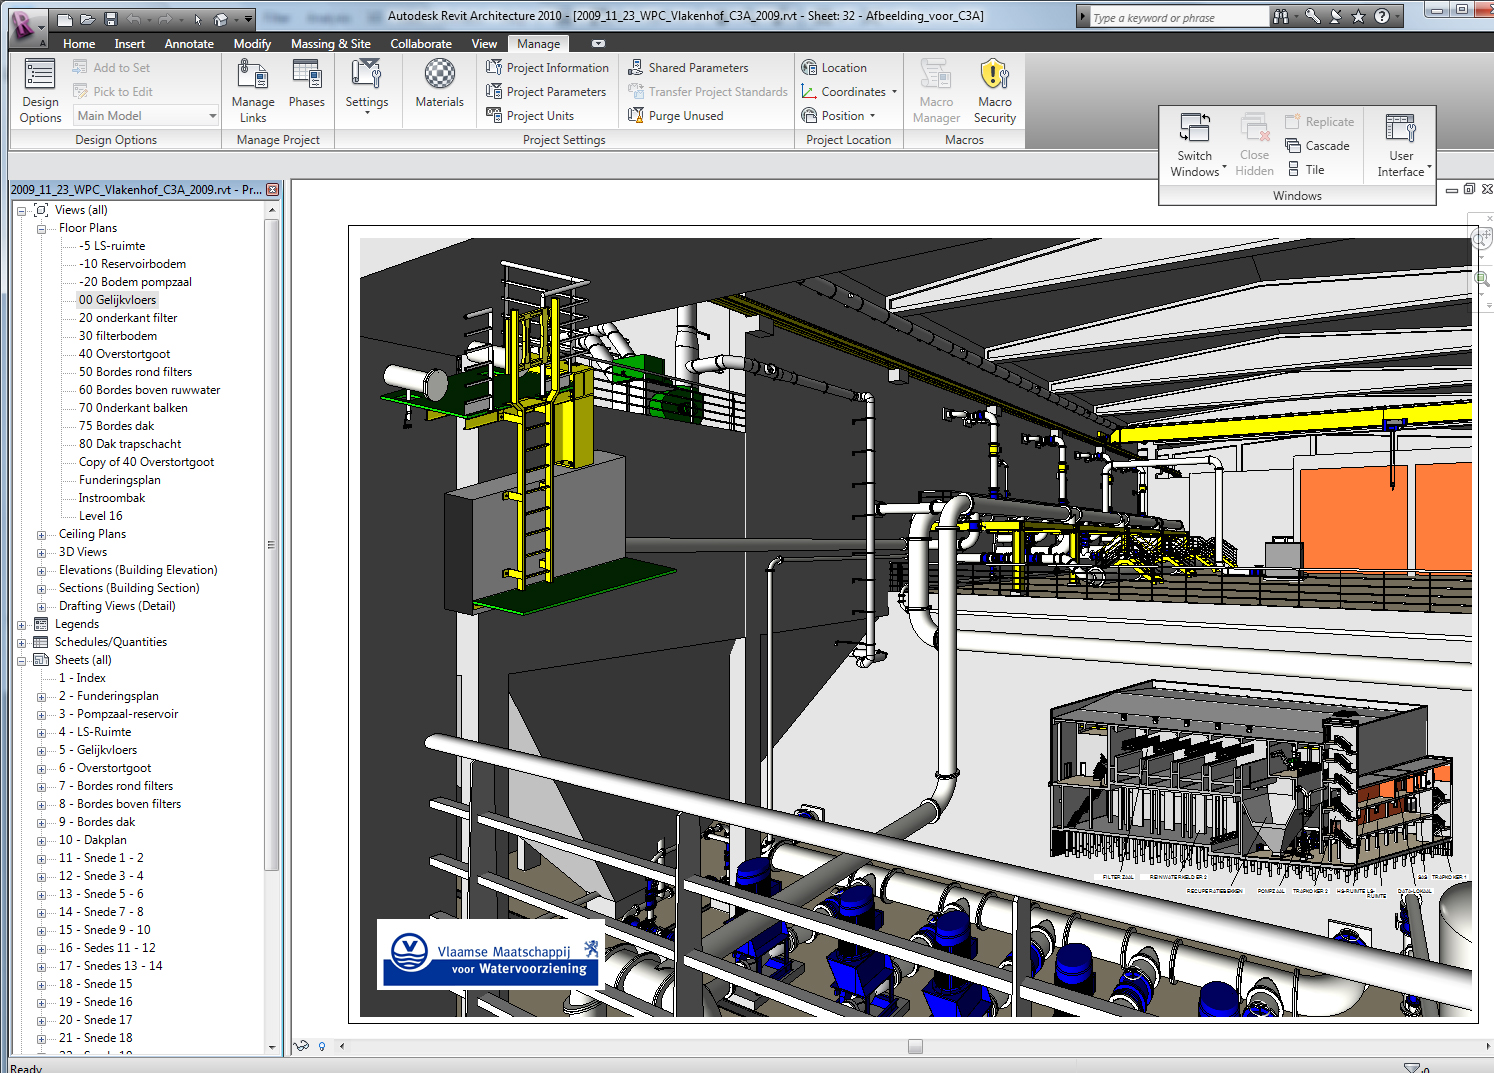
Task: Select sheet 1 - Index
Action: [82, 678]
